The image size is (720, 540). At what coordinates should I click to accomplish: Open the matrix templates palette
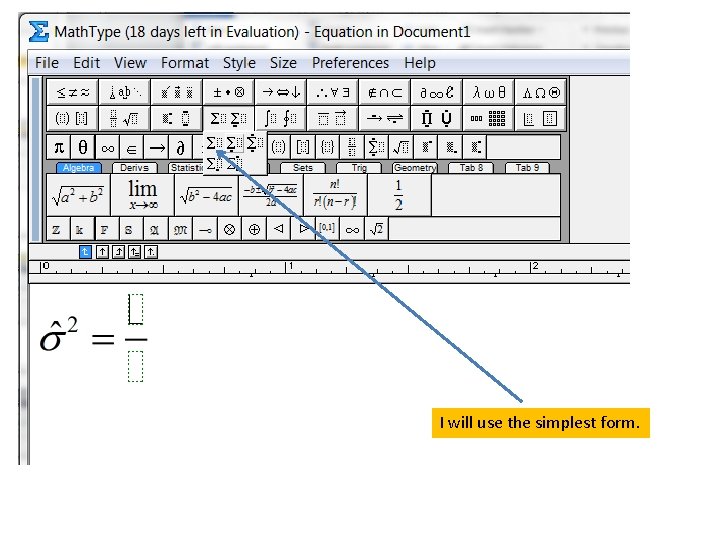point(489,118)
